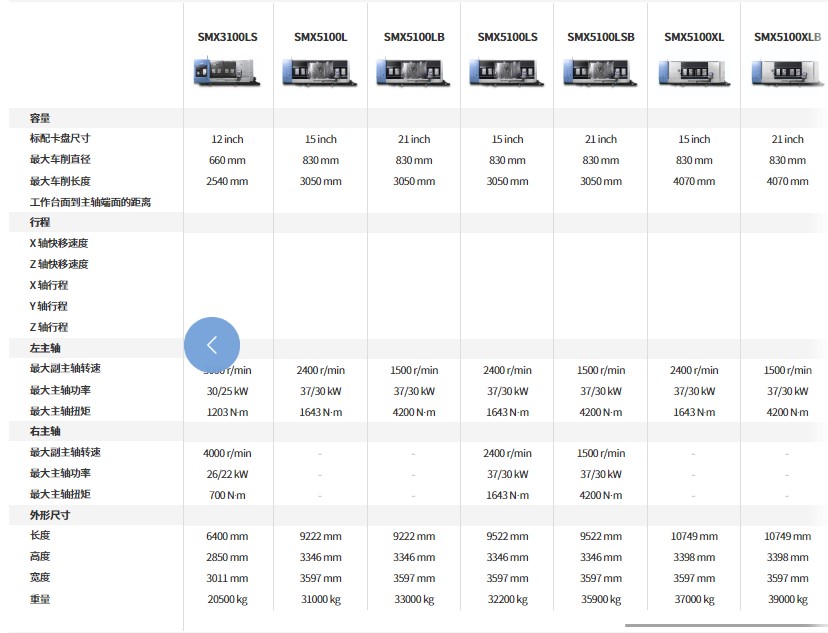This screenshot has width=828, height=633.
Task: Click the 31000 kg weight cell
Action: tap(321, 600)
